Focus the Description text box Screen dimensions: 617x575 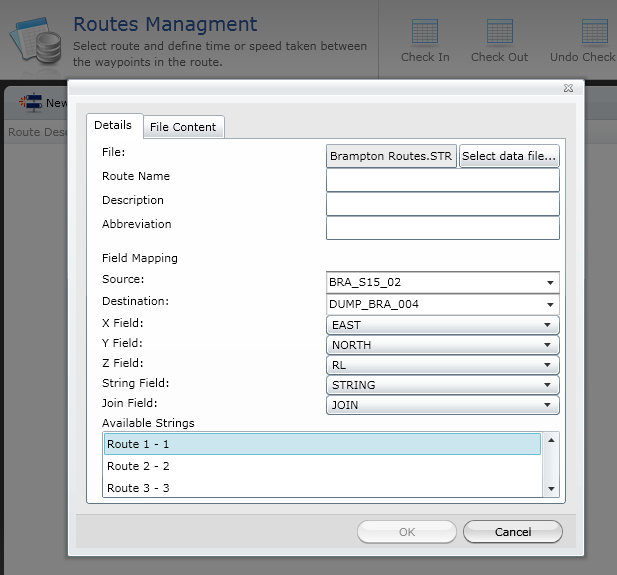coord(442,204)
